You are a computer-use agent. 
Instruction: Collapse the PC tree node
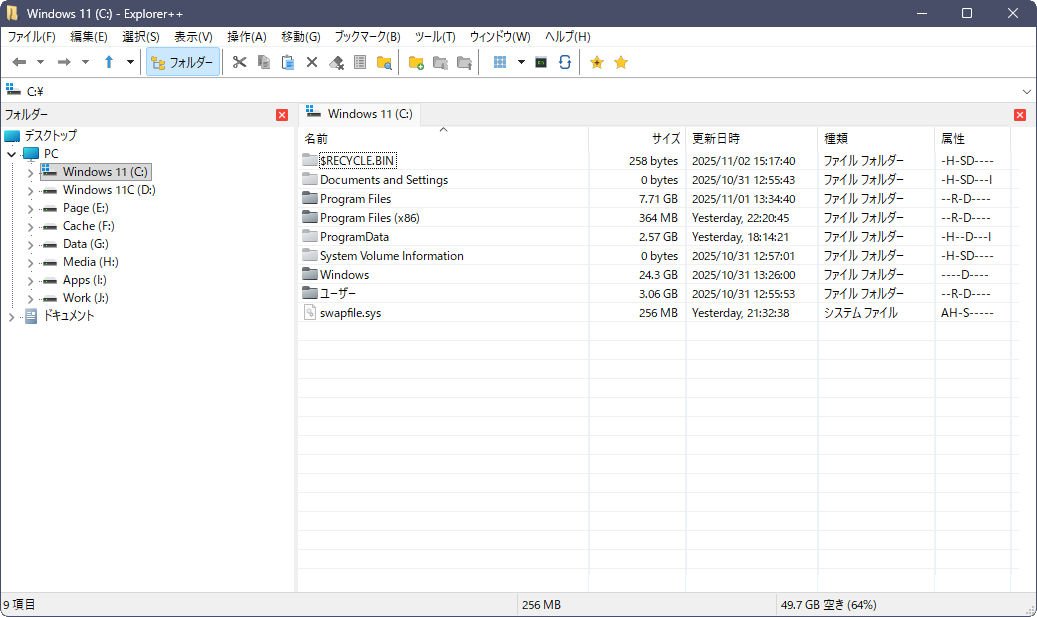12,154
